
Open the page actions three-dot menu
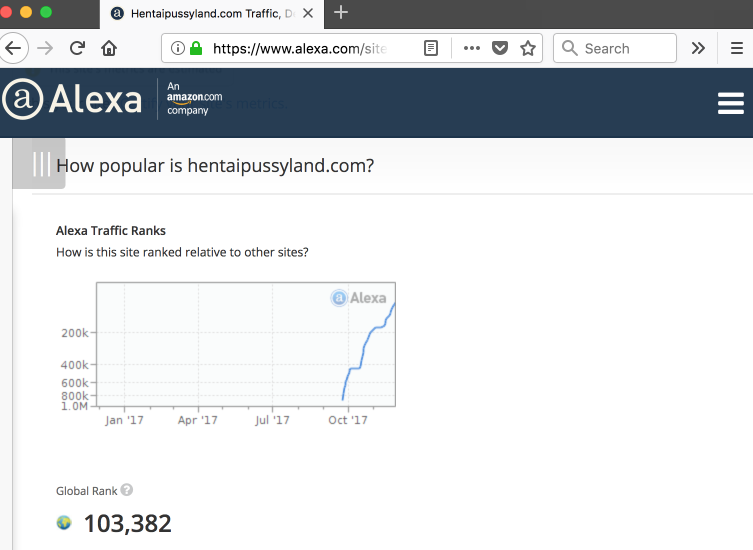pyautogui.click(x=471, y=48)
